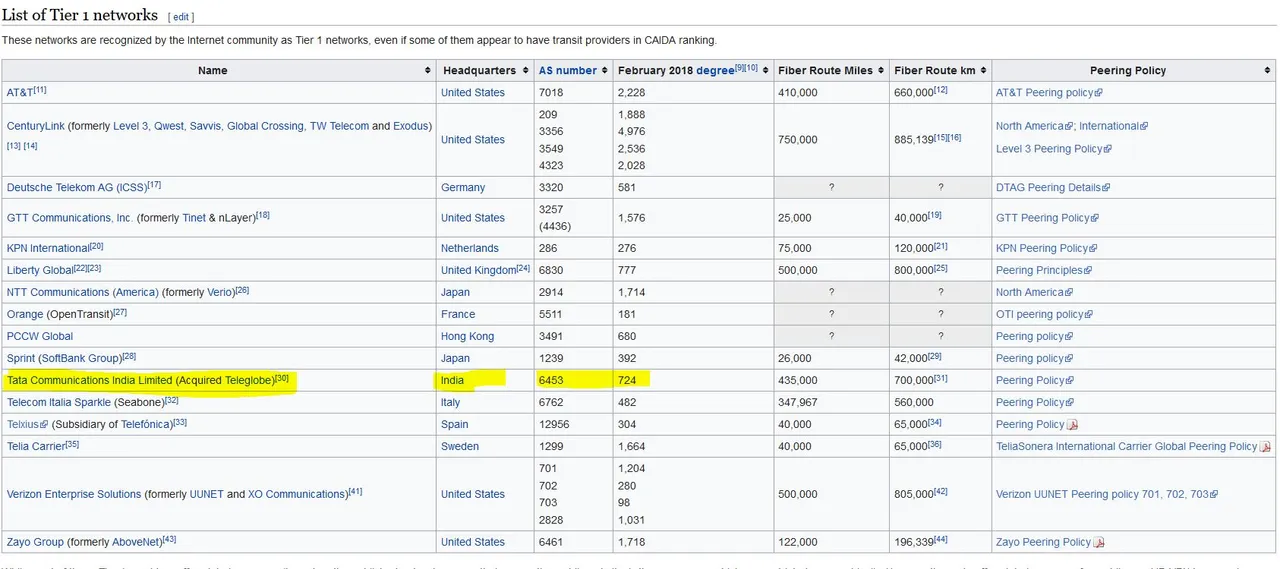Click external link icon after AT&T Peering policy
The height and width of the screenshot is (569, 1280).
(1098, 93)
